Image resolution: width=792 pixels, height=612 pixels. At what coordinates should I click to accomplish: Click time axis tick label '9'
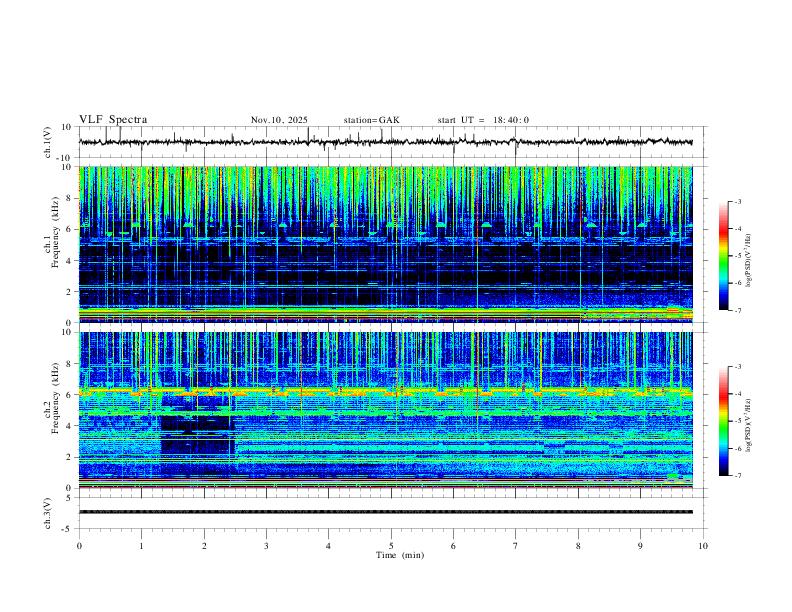tap(640, 546)
